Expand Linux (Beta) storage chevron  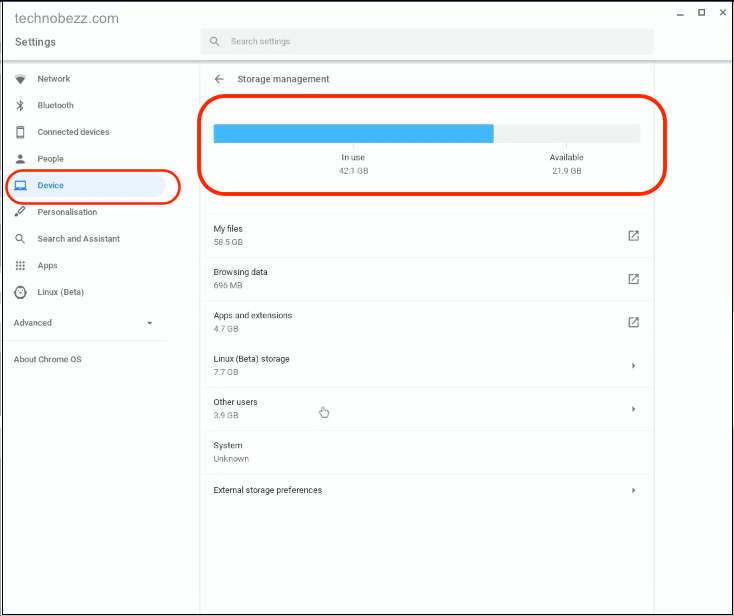(x=633, y=366)
